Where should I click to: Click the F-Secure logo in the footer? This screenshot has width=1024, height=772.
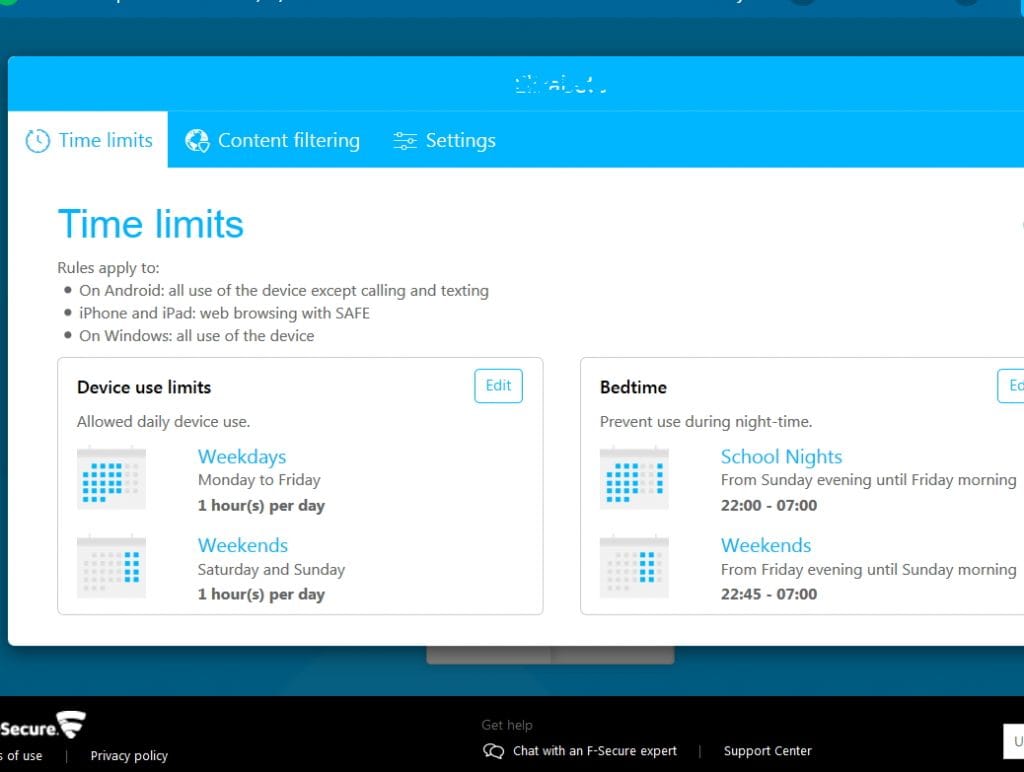point(42,726)
